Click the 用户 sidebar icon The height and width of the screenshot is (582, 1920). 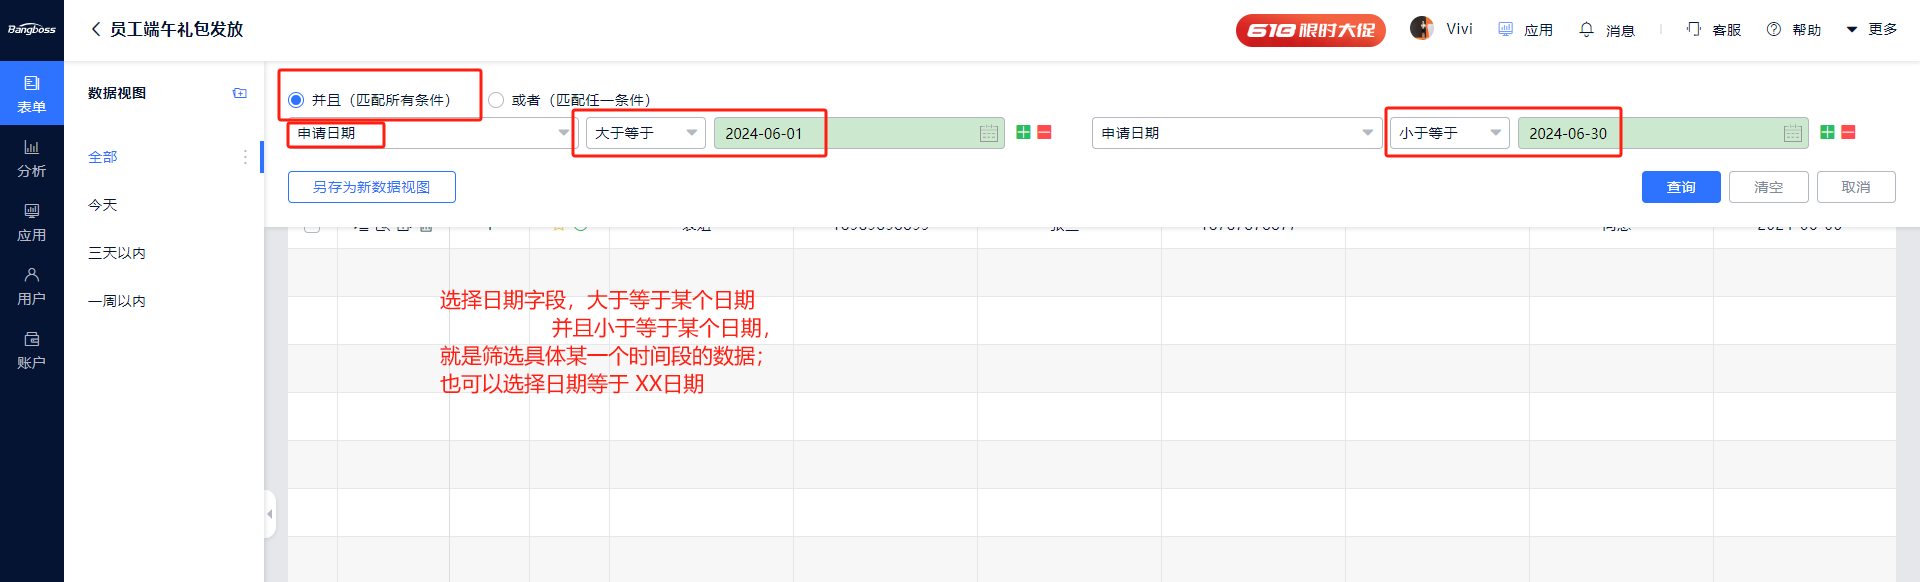click(32, 286)
